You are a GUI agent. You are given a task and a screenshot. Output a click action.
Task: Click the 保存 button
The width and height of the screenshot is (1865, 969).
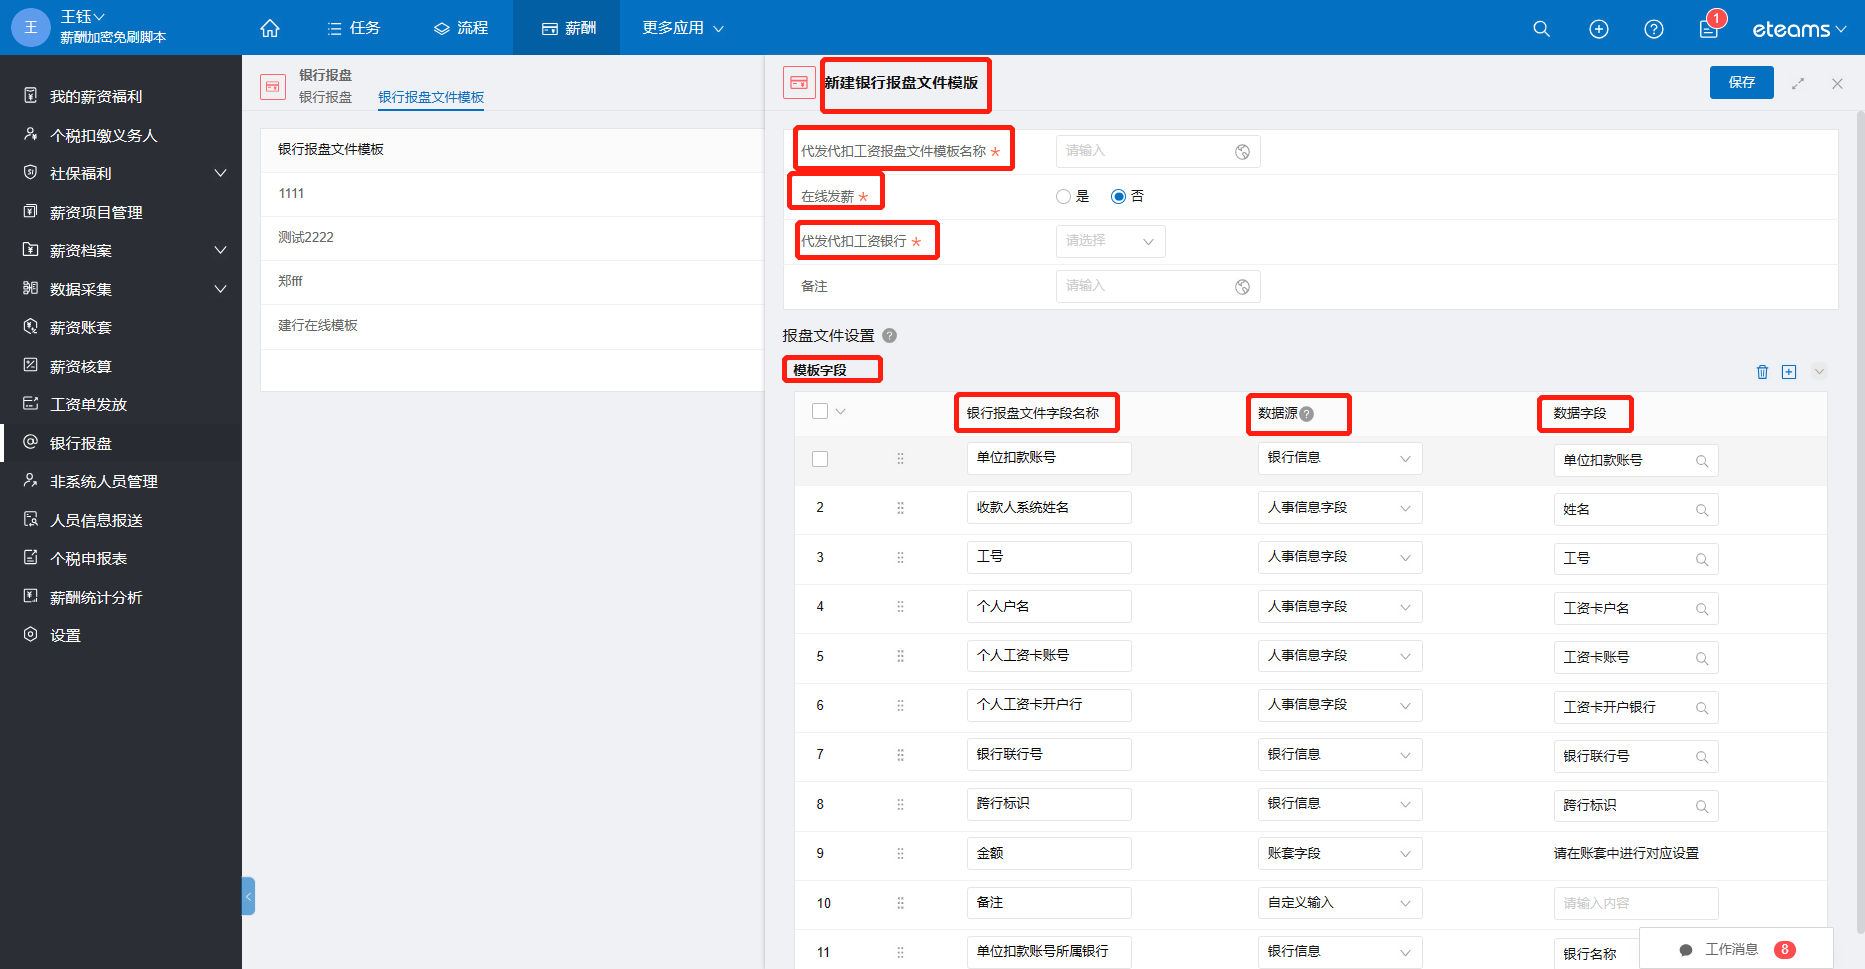click(1742, 82)
